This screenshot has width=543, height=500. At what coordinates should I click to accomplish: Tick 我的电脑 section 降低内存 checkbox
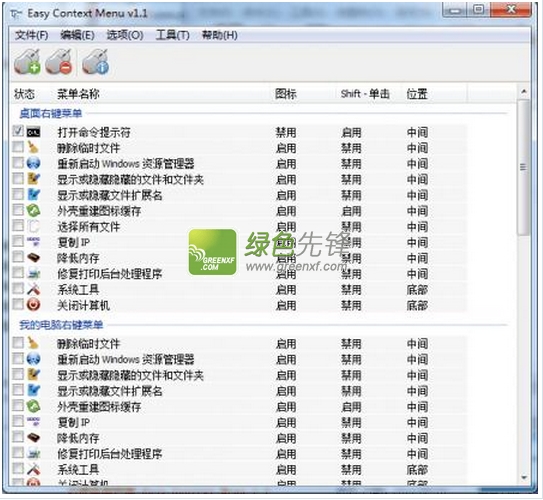(18, 437)
